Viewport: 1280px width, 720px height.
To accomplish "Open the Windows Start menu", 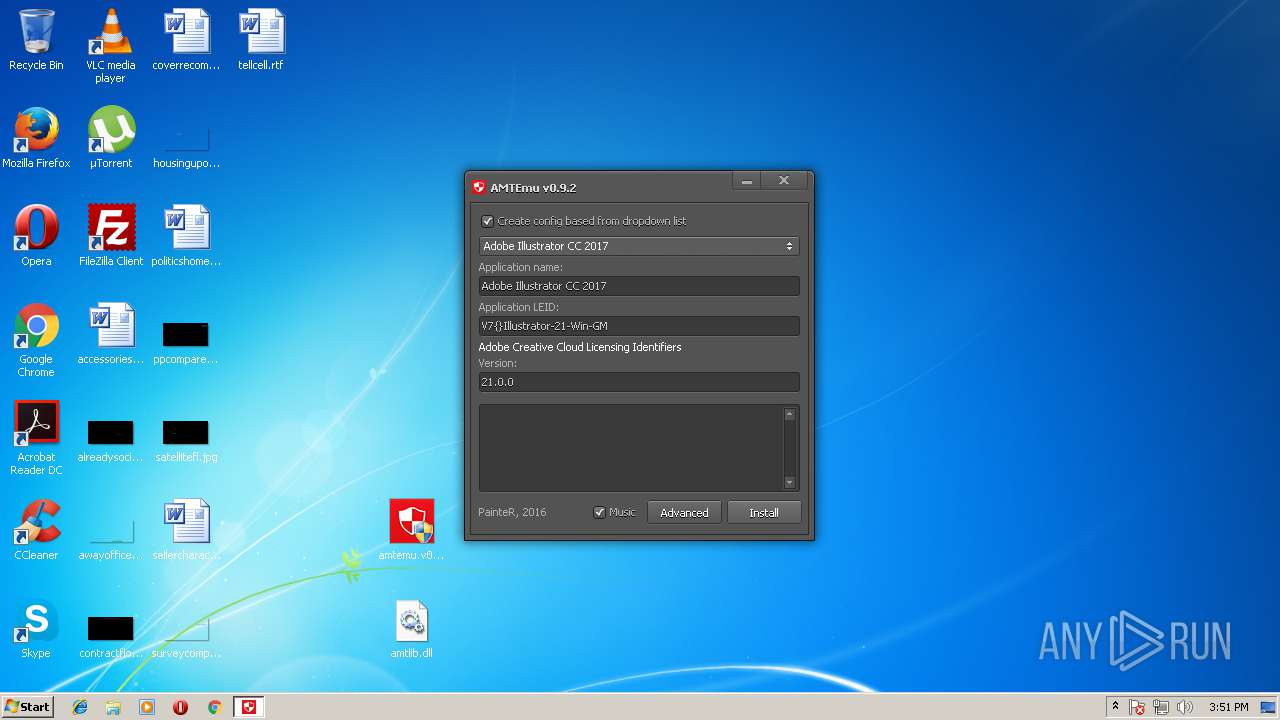I will pyautogui.click(x=28, y=707).
